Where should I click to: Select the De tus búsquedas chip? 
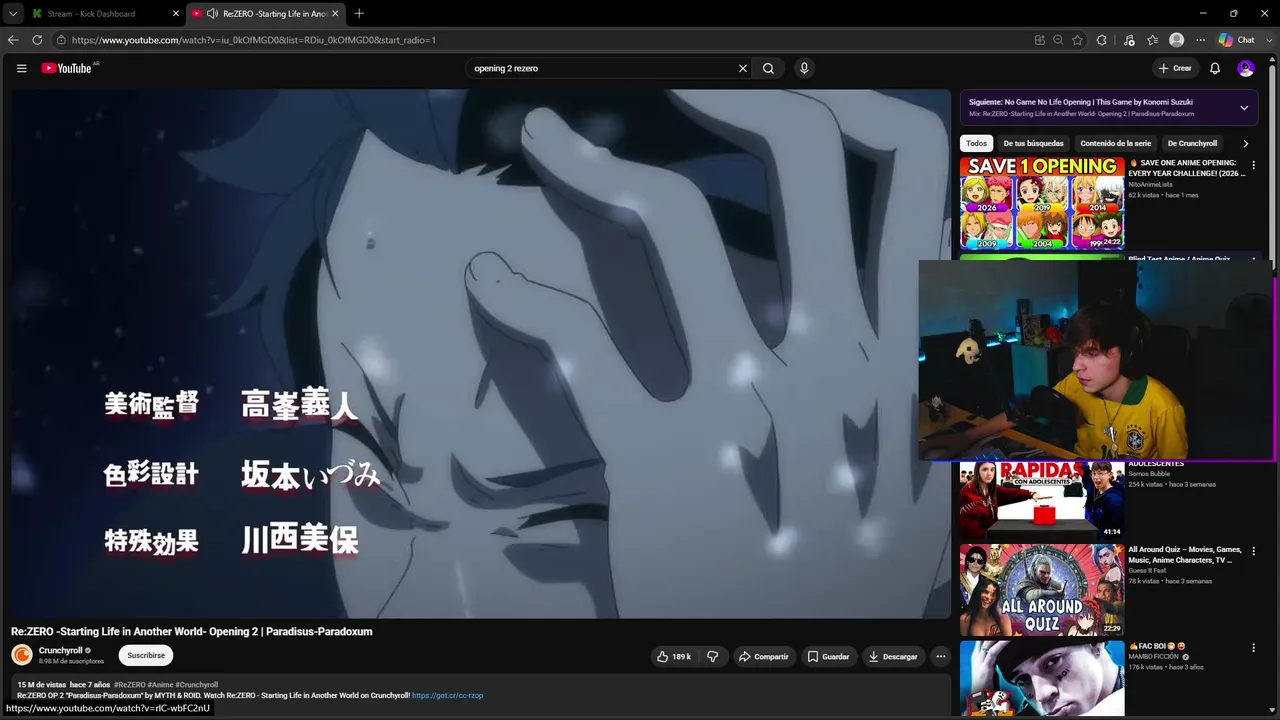pyautogui.click(x=1033, y=143)
